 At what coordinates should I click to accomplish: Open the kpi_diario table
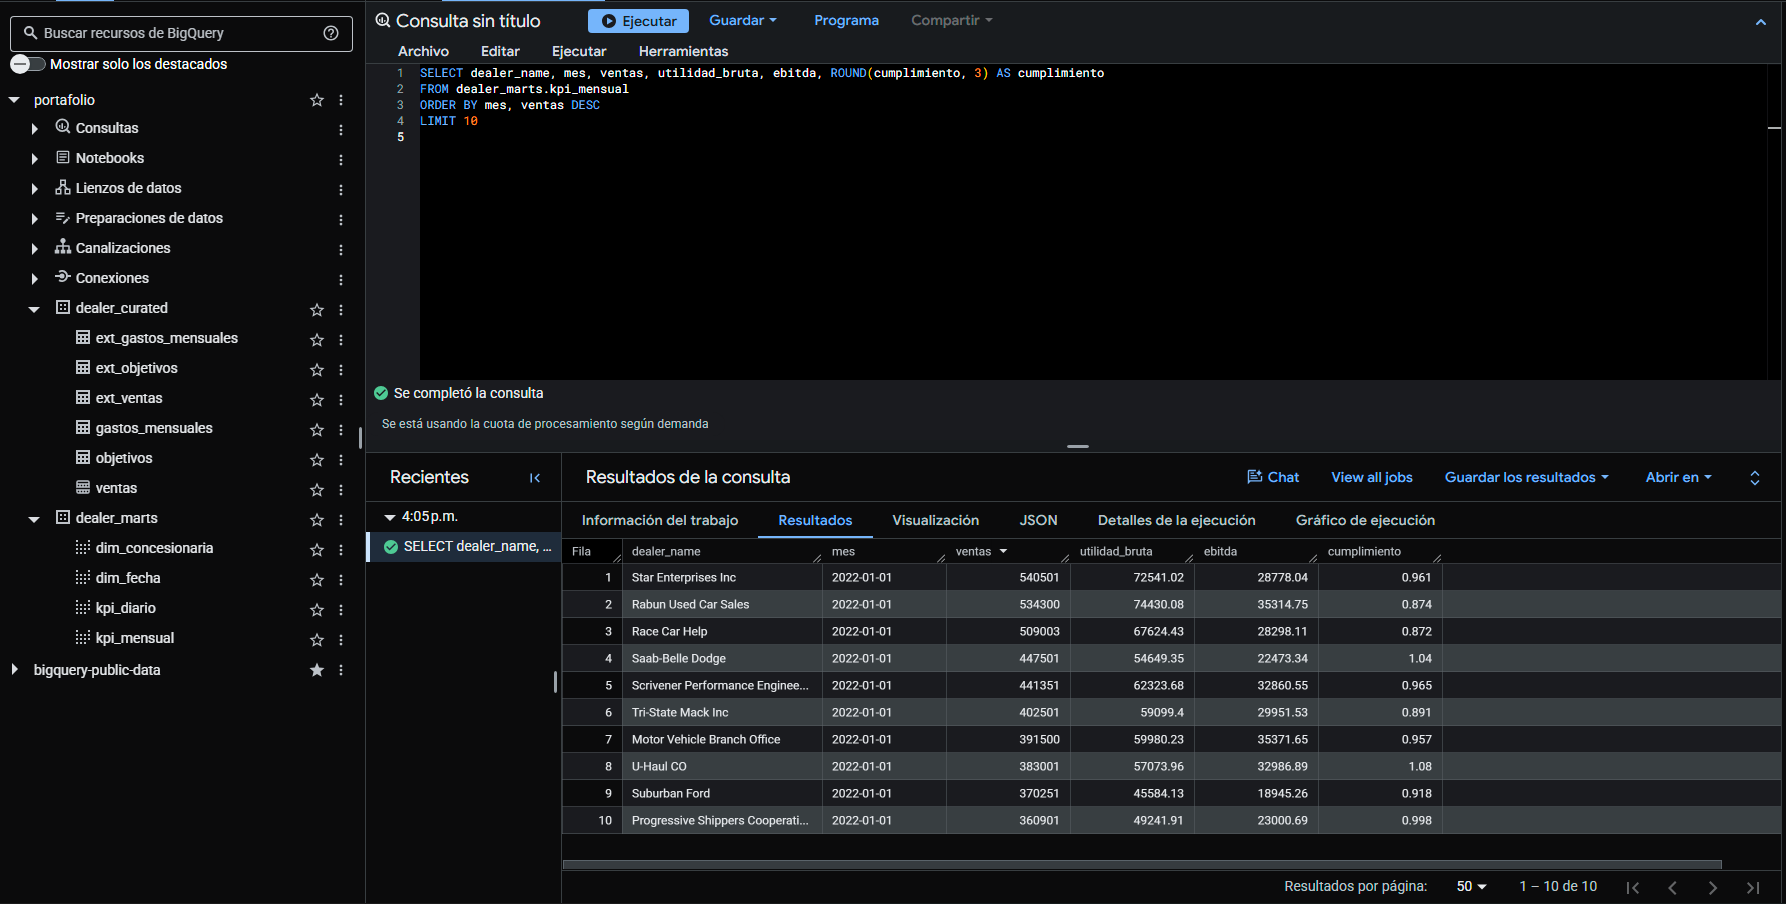126,608
